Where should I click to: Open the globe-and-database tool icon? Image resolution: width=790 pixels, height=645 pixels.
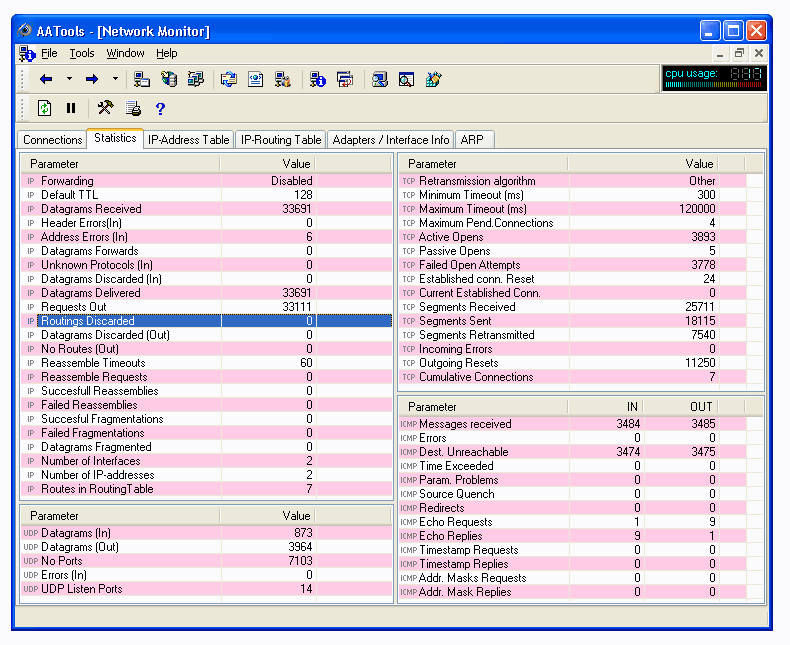click(x=169, y=79)
